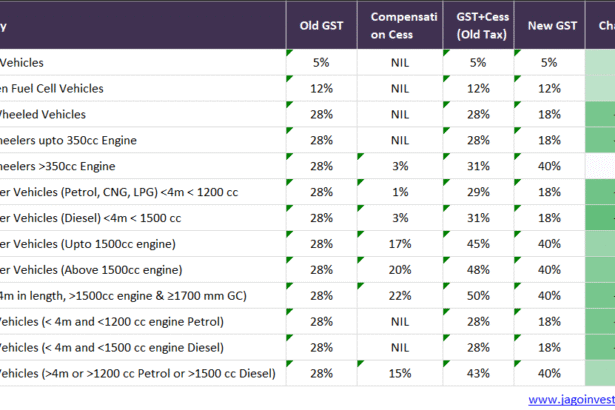
Task: Select the 17% compensation cess cell
Action: point(399,244)
